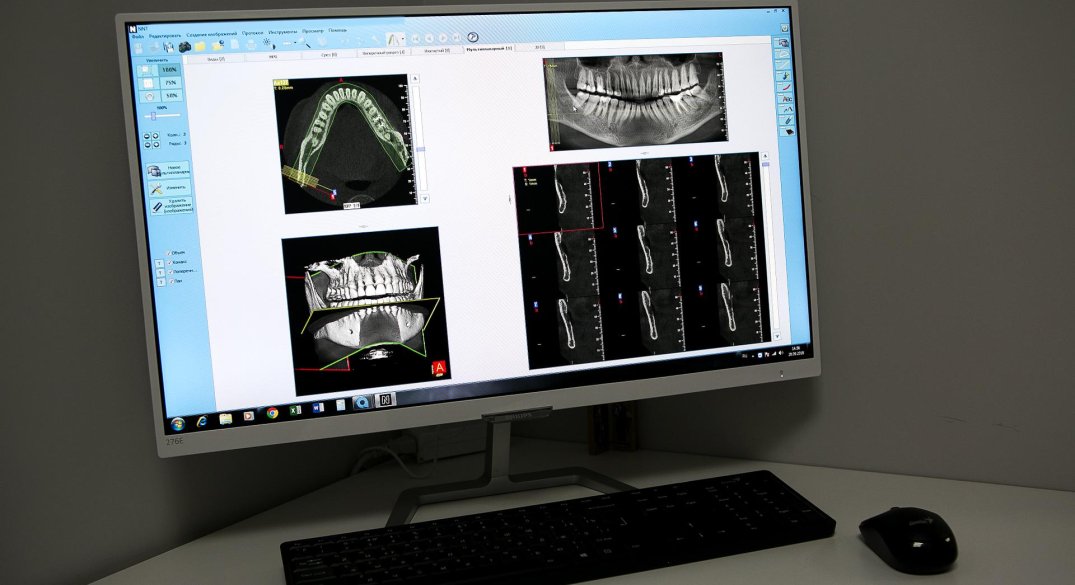
Task: Click the round clock icon in toolbar
Action: point(472,37)
